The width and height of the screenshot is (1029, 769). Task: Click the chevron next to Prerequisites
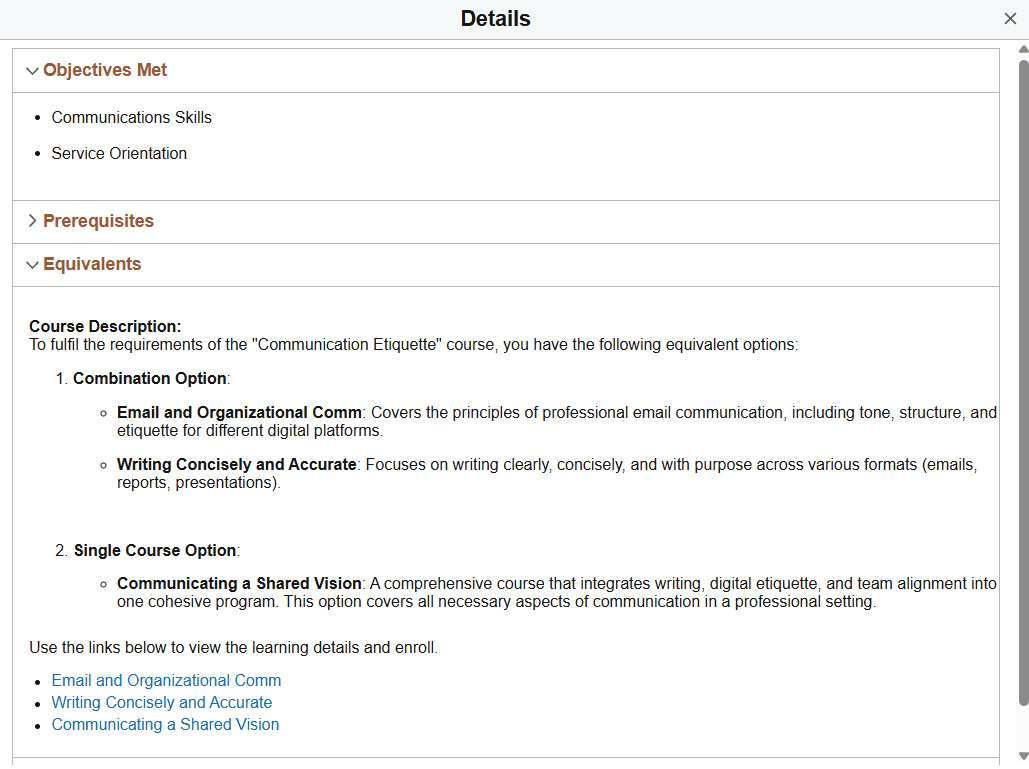click(33, 221)
